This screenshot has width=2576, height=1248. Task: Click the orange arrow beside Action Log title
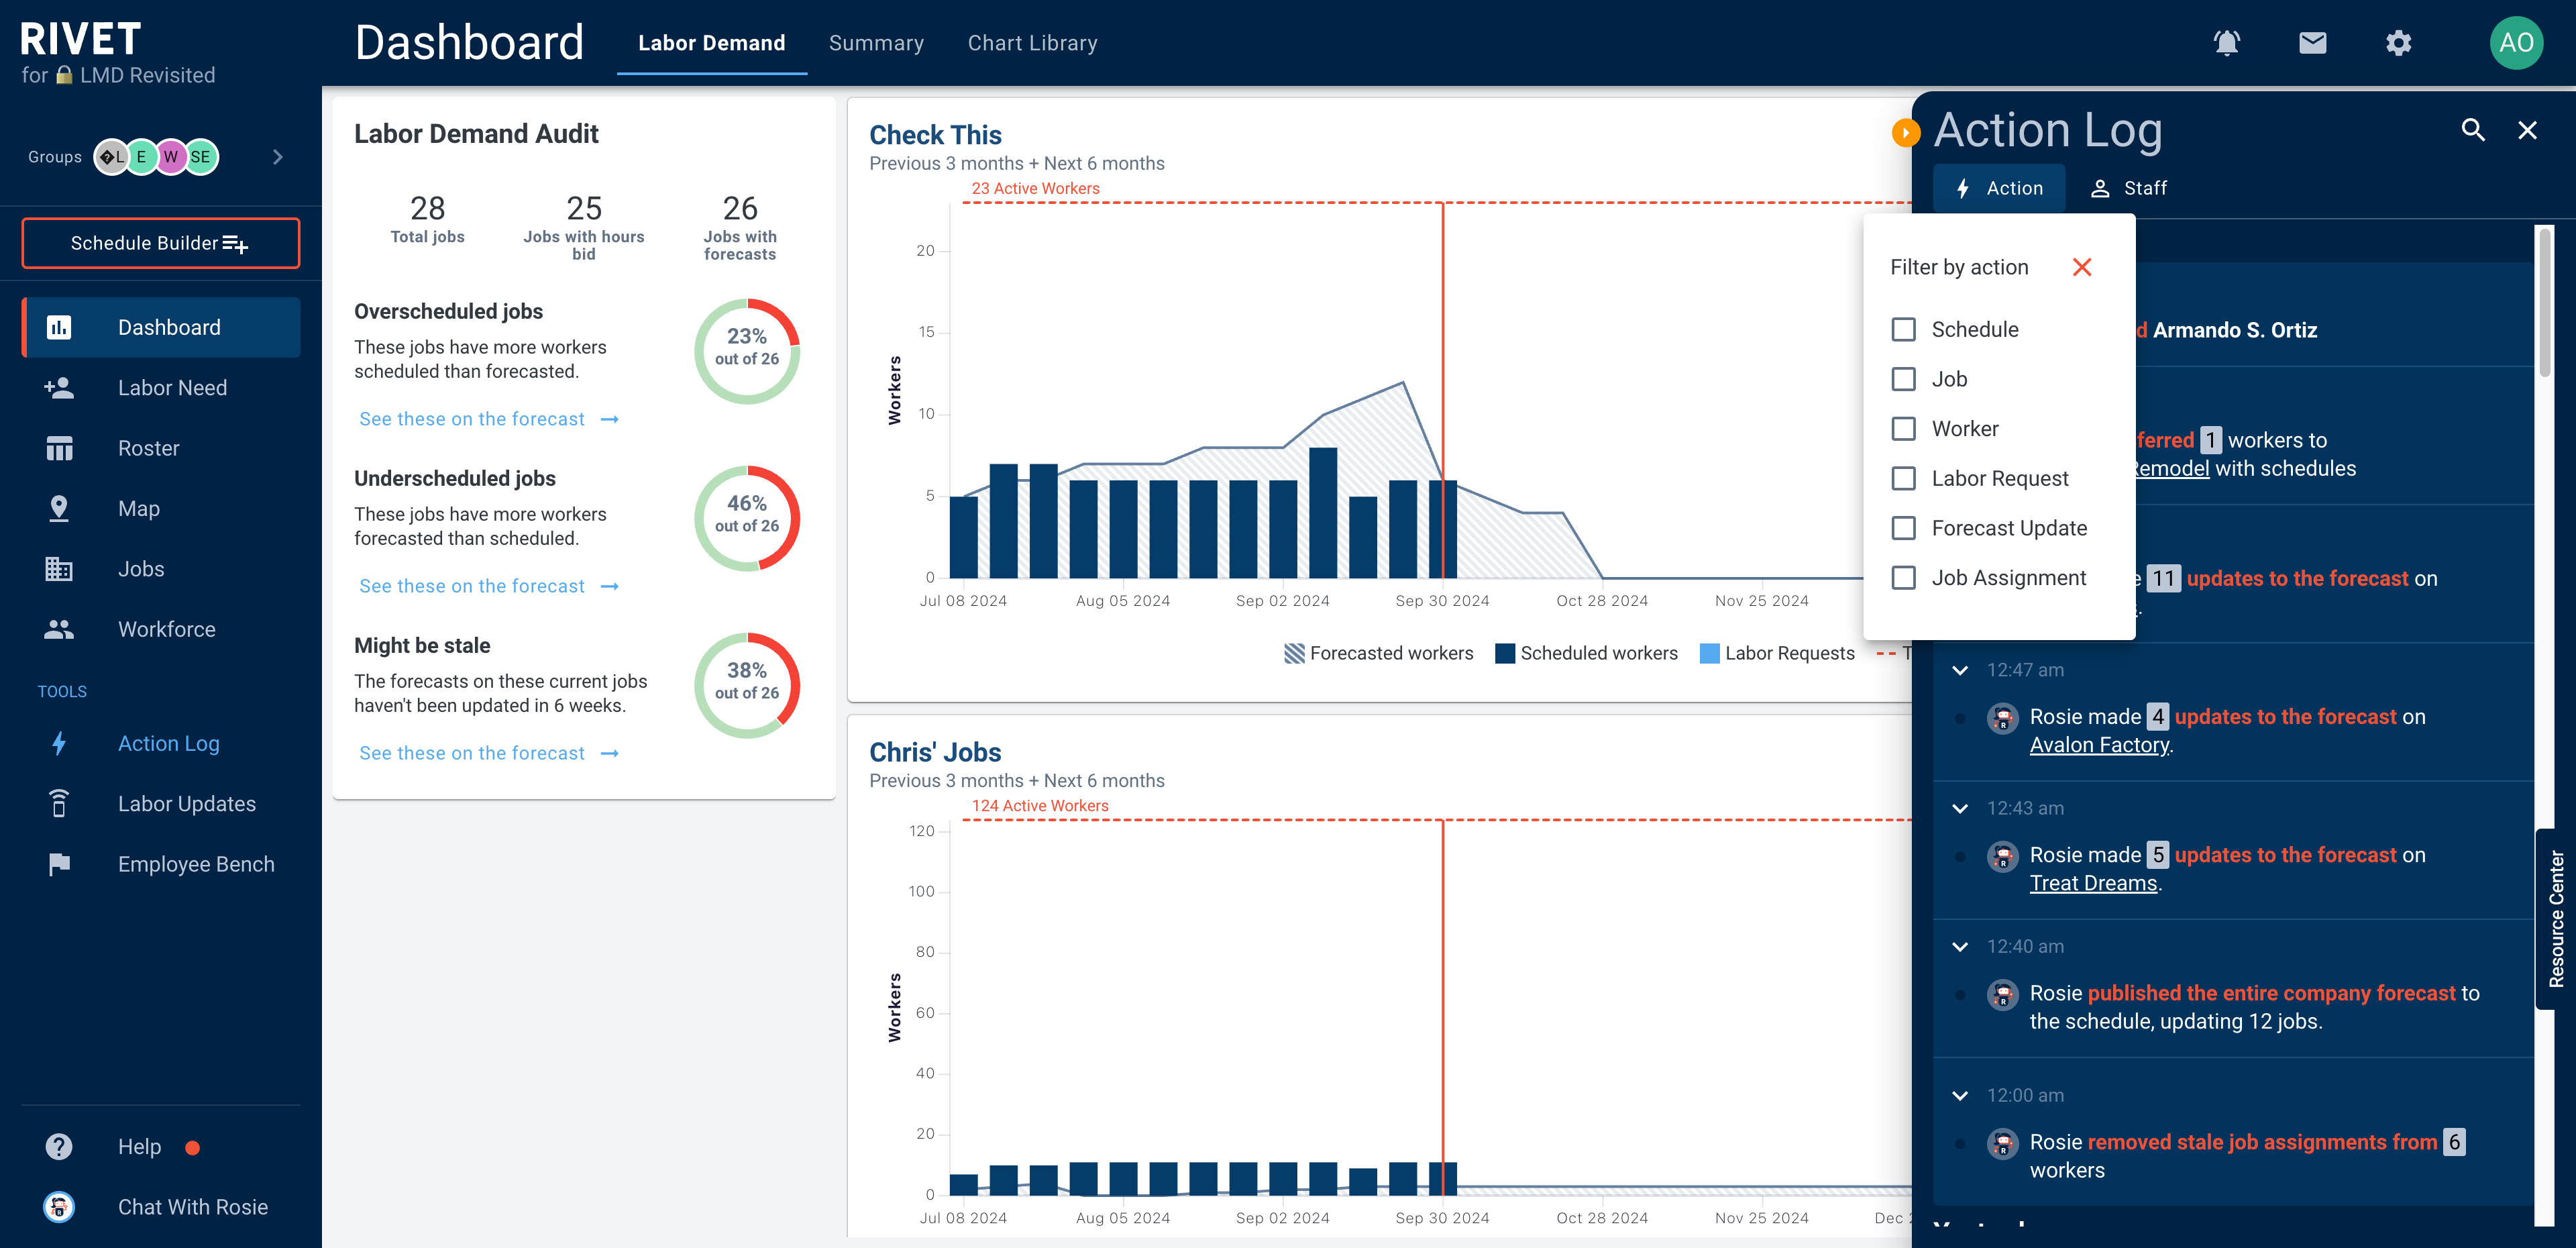click(x=1906, y=132)
